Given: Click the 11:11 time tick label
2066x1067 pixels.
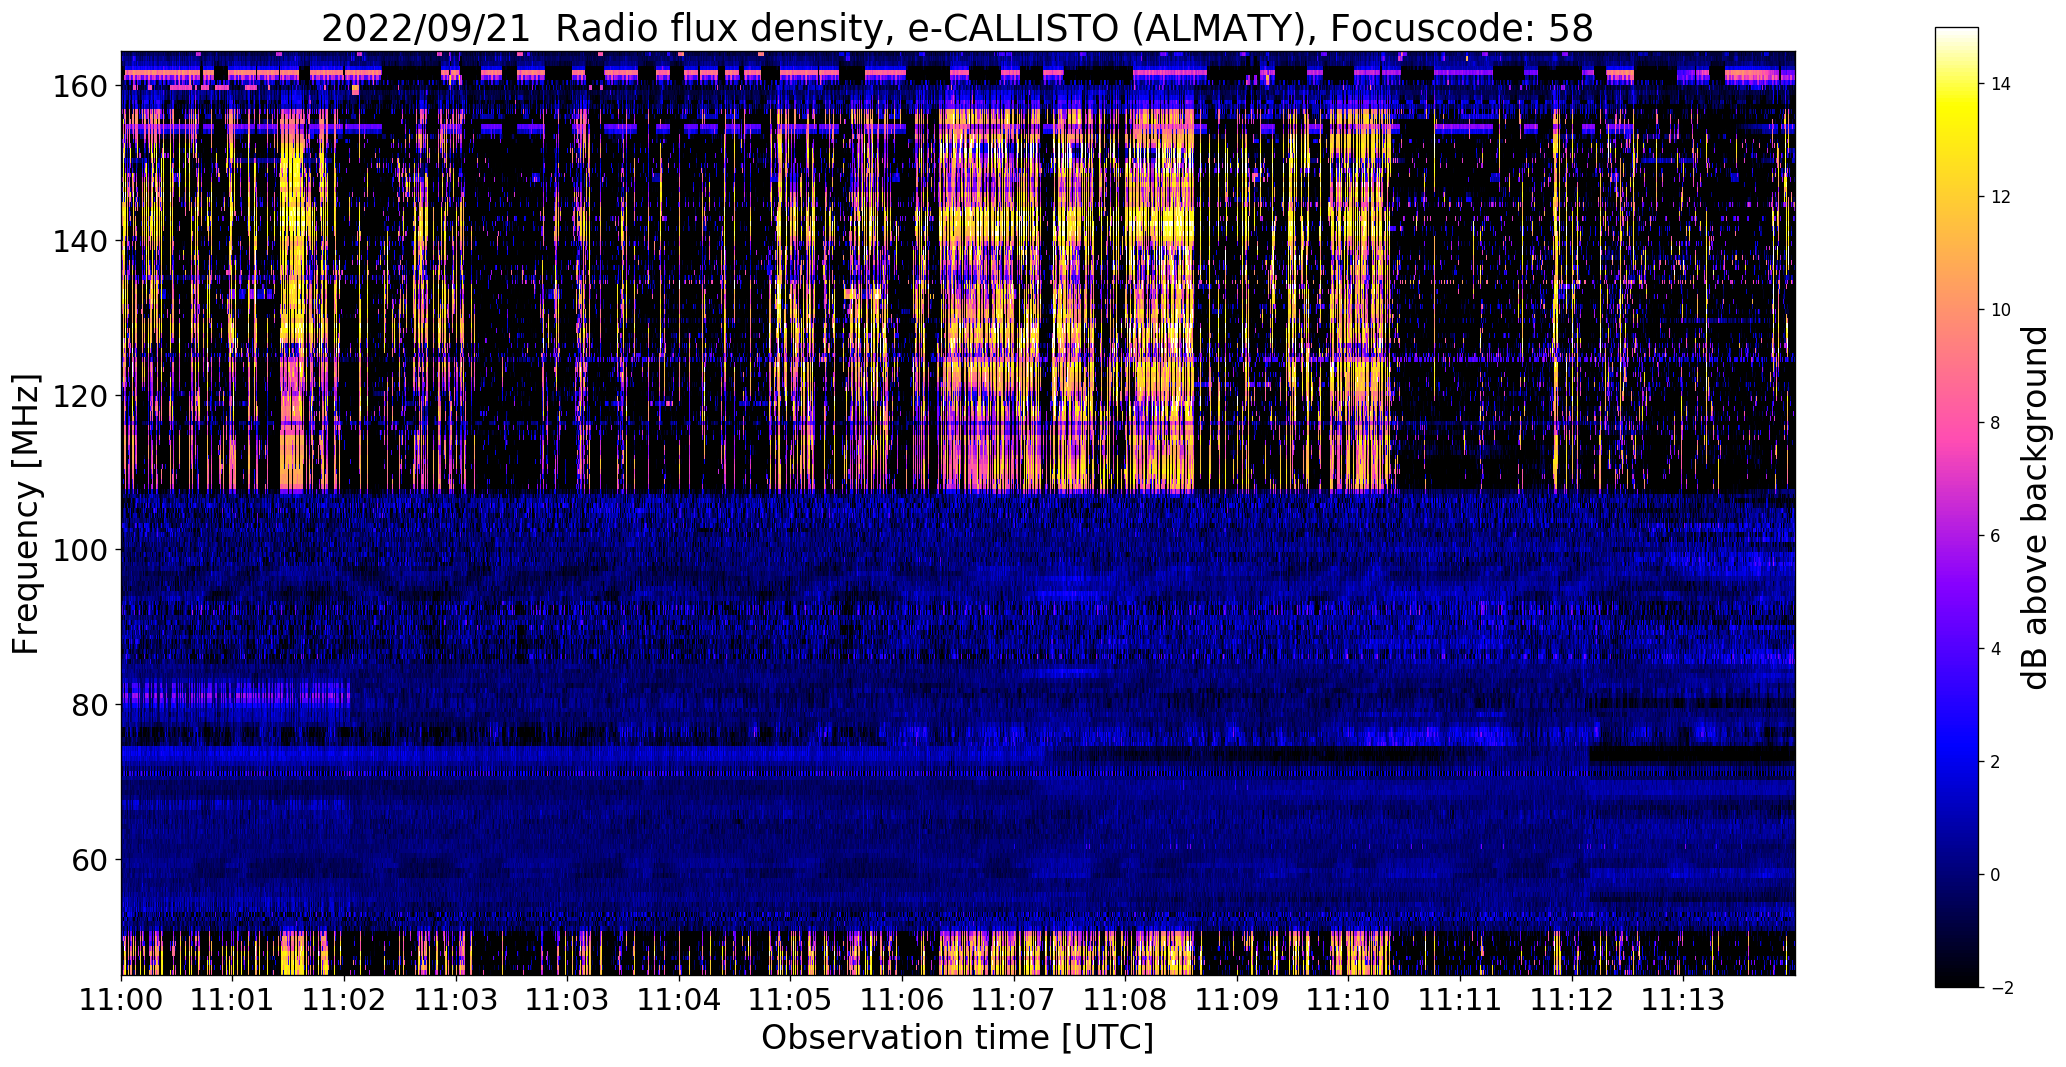Looking at the screenshot, I should coord(1461,1000).
